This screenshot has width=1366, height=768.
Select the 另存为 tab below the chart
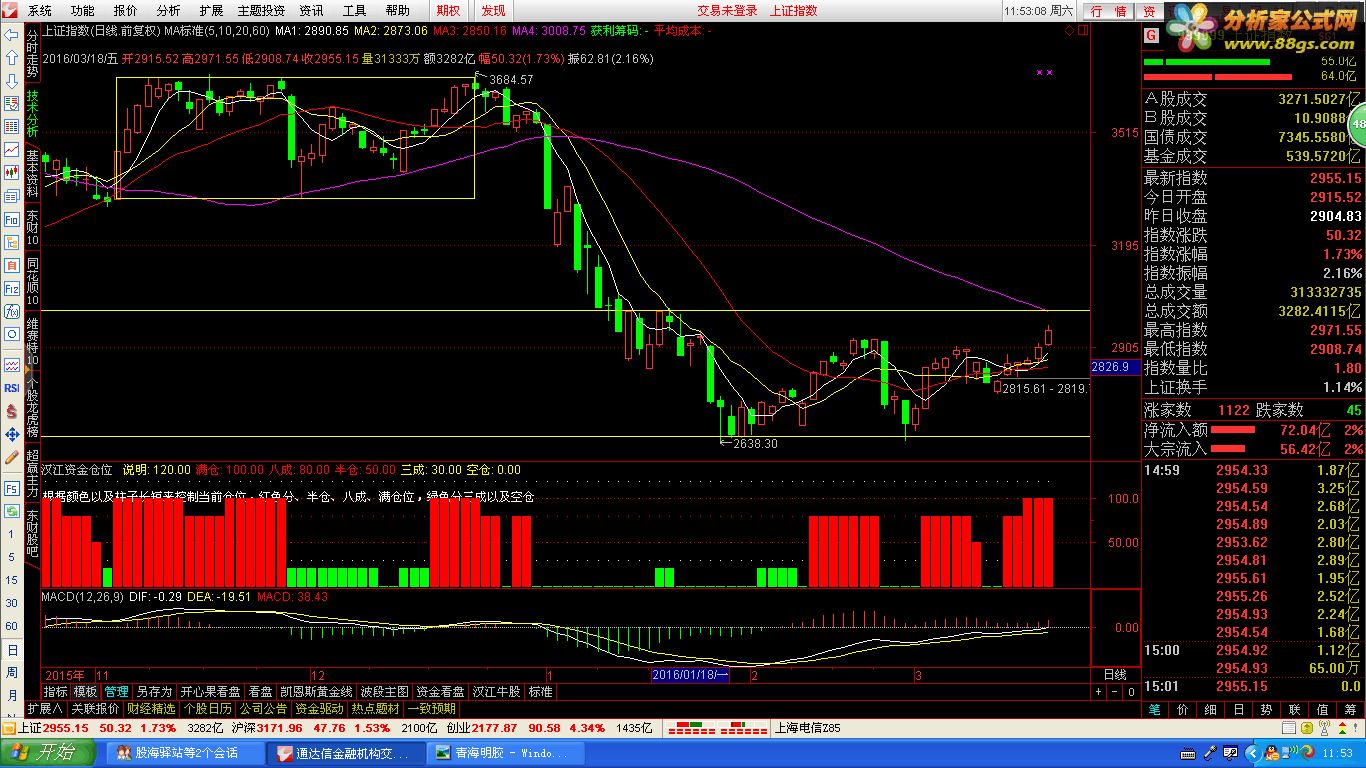(154, 691)
